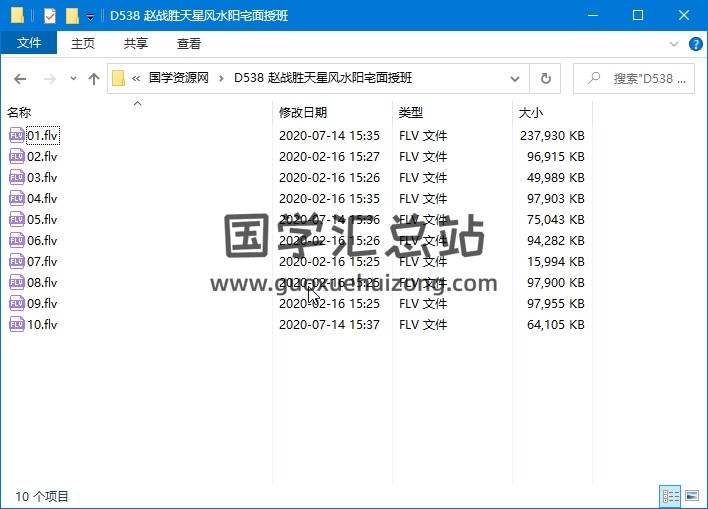Select the 07.flv file icon
Screen dimensions: 708x509
pyautogui.click(x=17, y=261)
